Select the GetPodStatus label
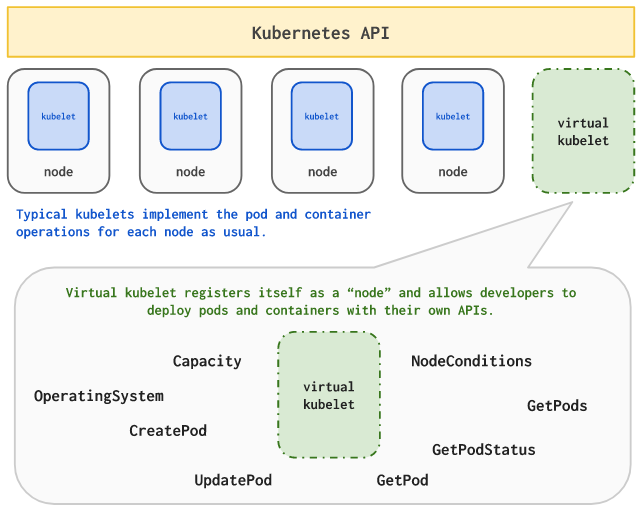The image size is (637, 513). click(x=483, y=450)
